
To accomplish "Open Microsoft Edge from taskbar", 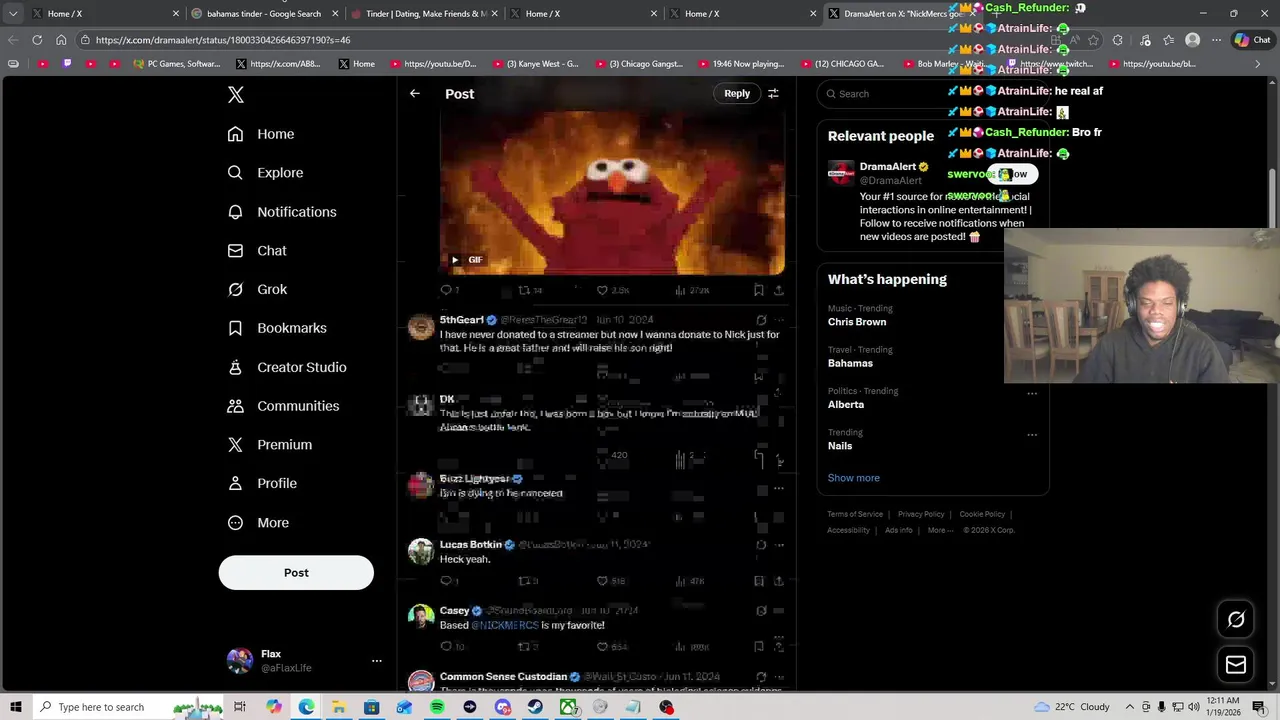I will click(x=306, y=707).
